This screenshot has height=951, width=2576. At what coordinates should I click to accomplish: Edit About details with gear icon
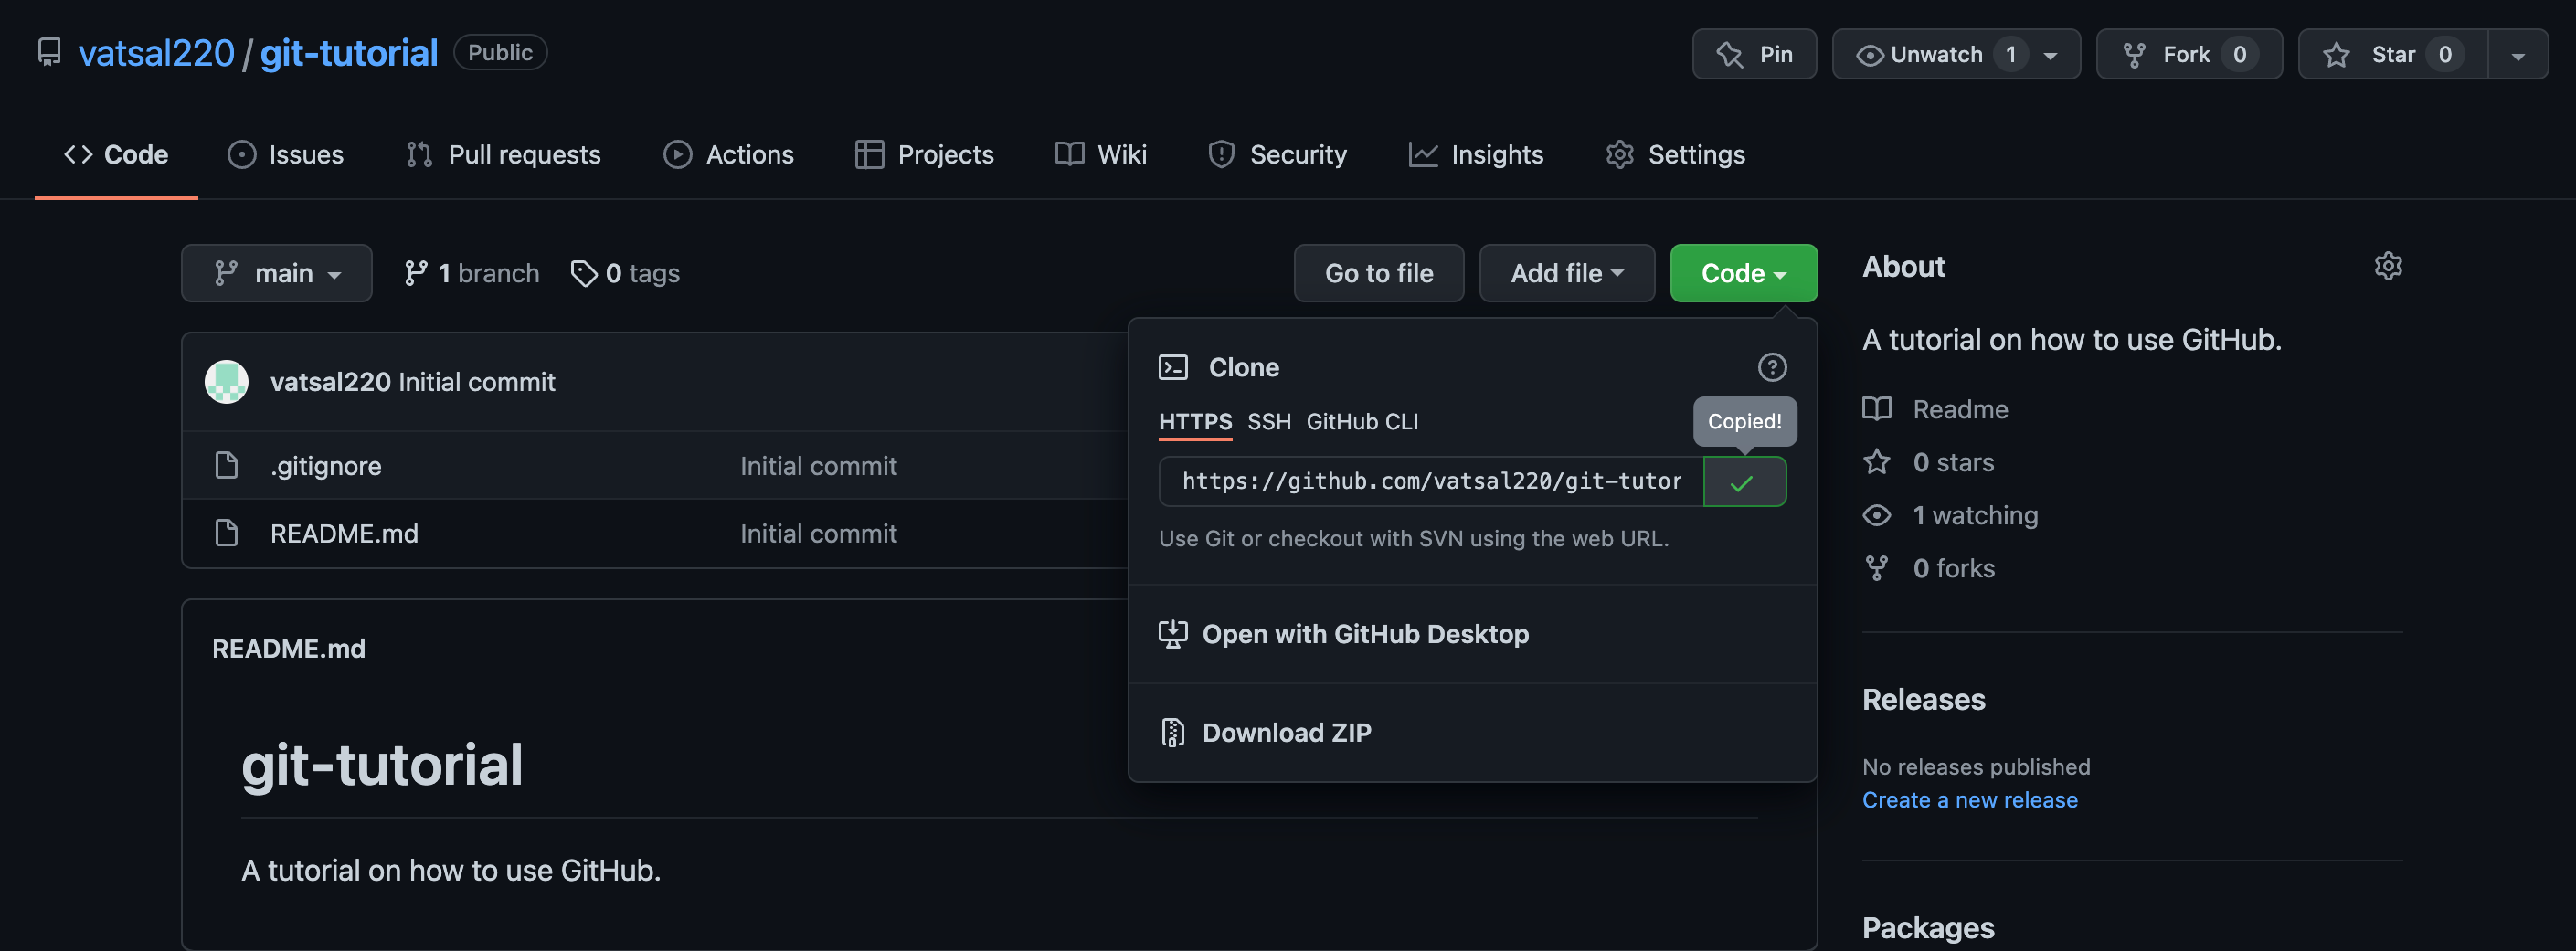[2388, 266]
